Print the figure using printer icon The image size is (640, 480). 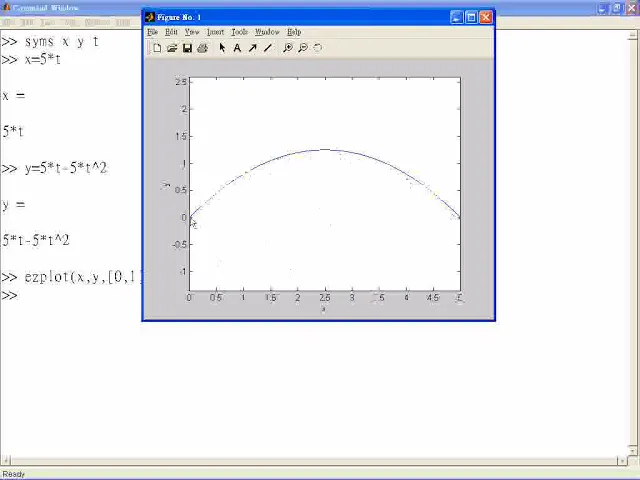click(202, 48)
